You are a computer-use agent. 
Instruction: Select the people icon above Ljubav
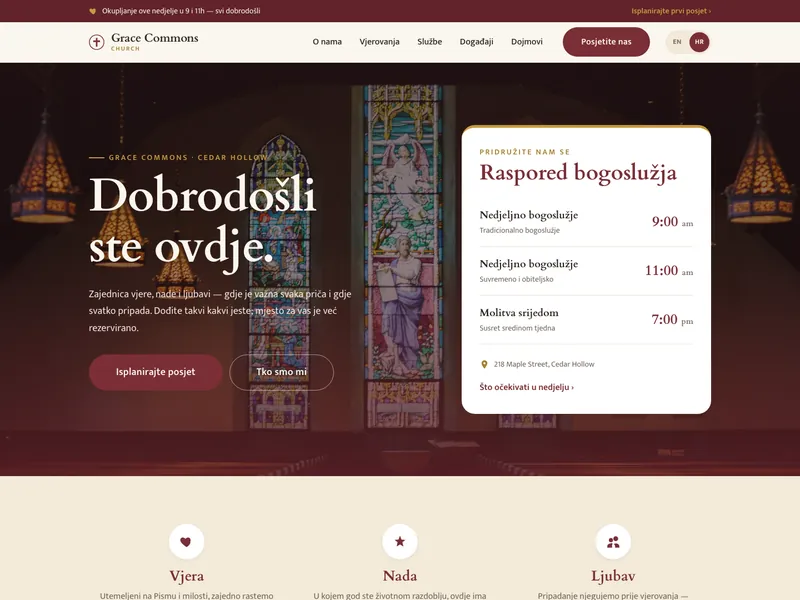[x=613, y=541]
